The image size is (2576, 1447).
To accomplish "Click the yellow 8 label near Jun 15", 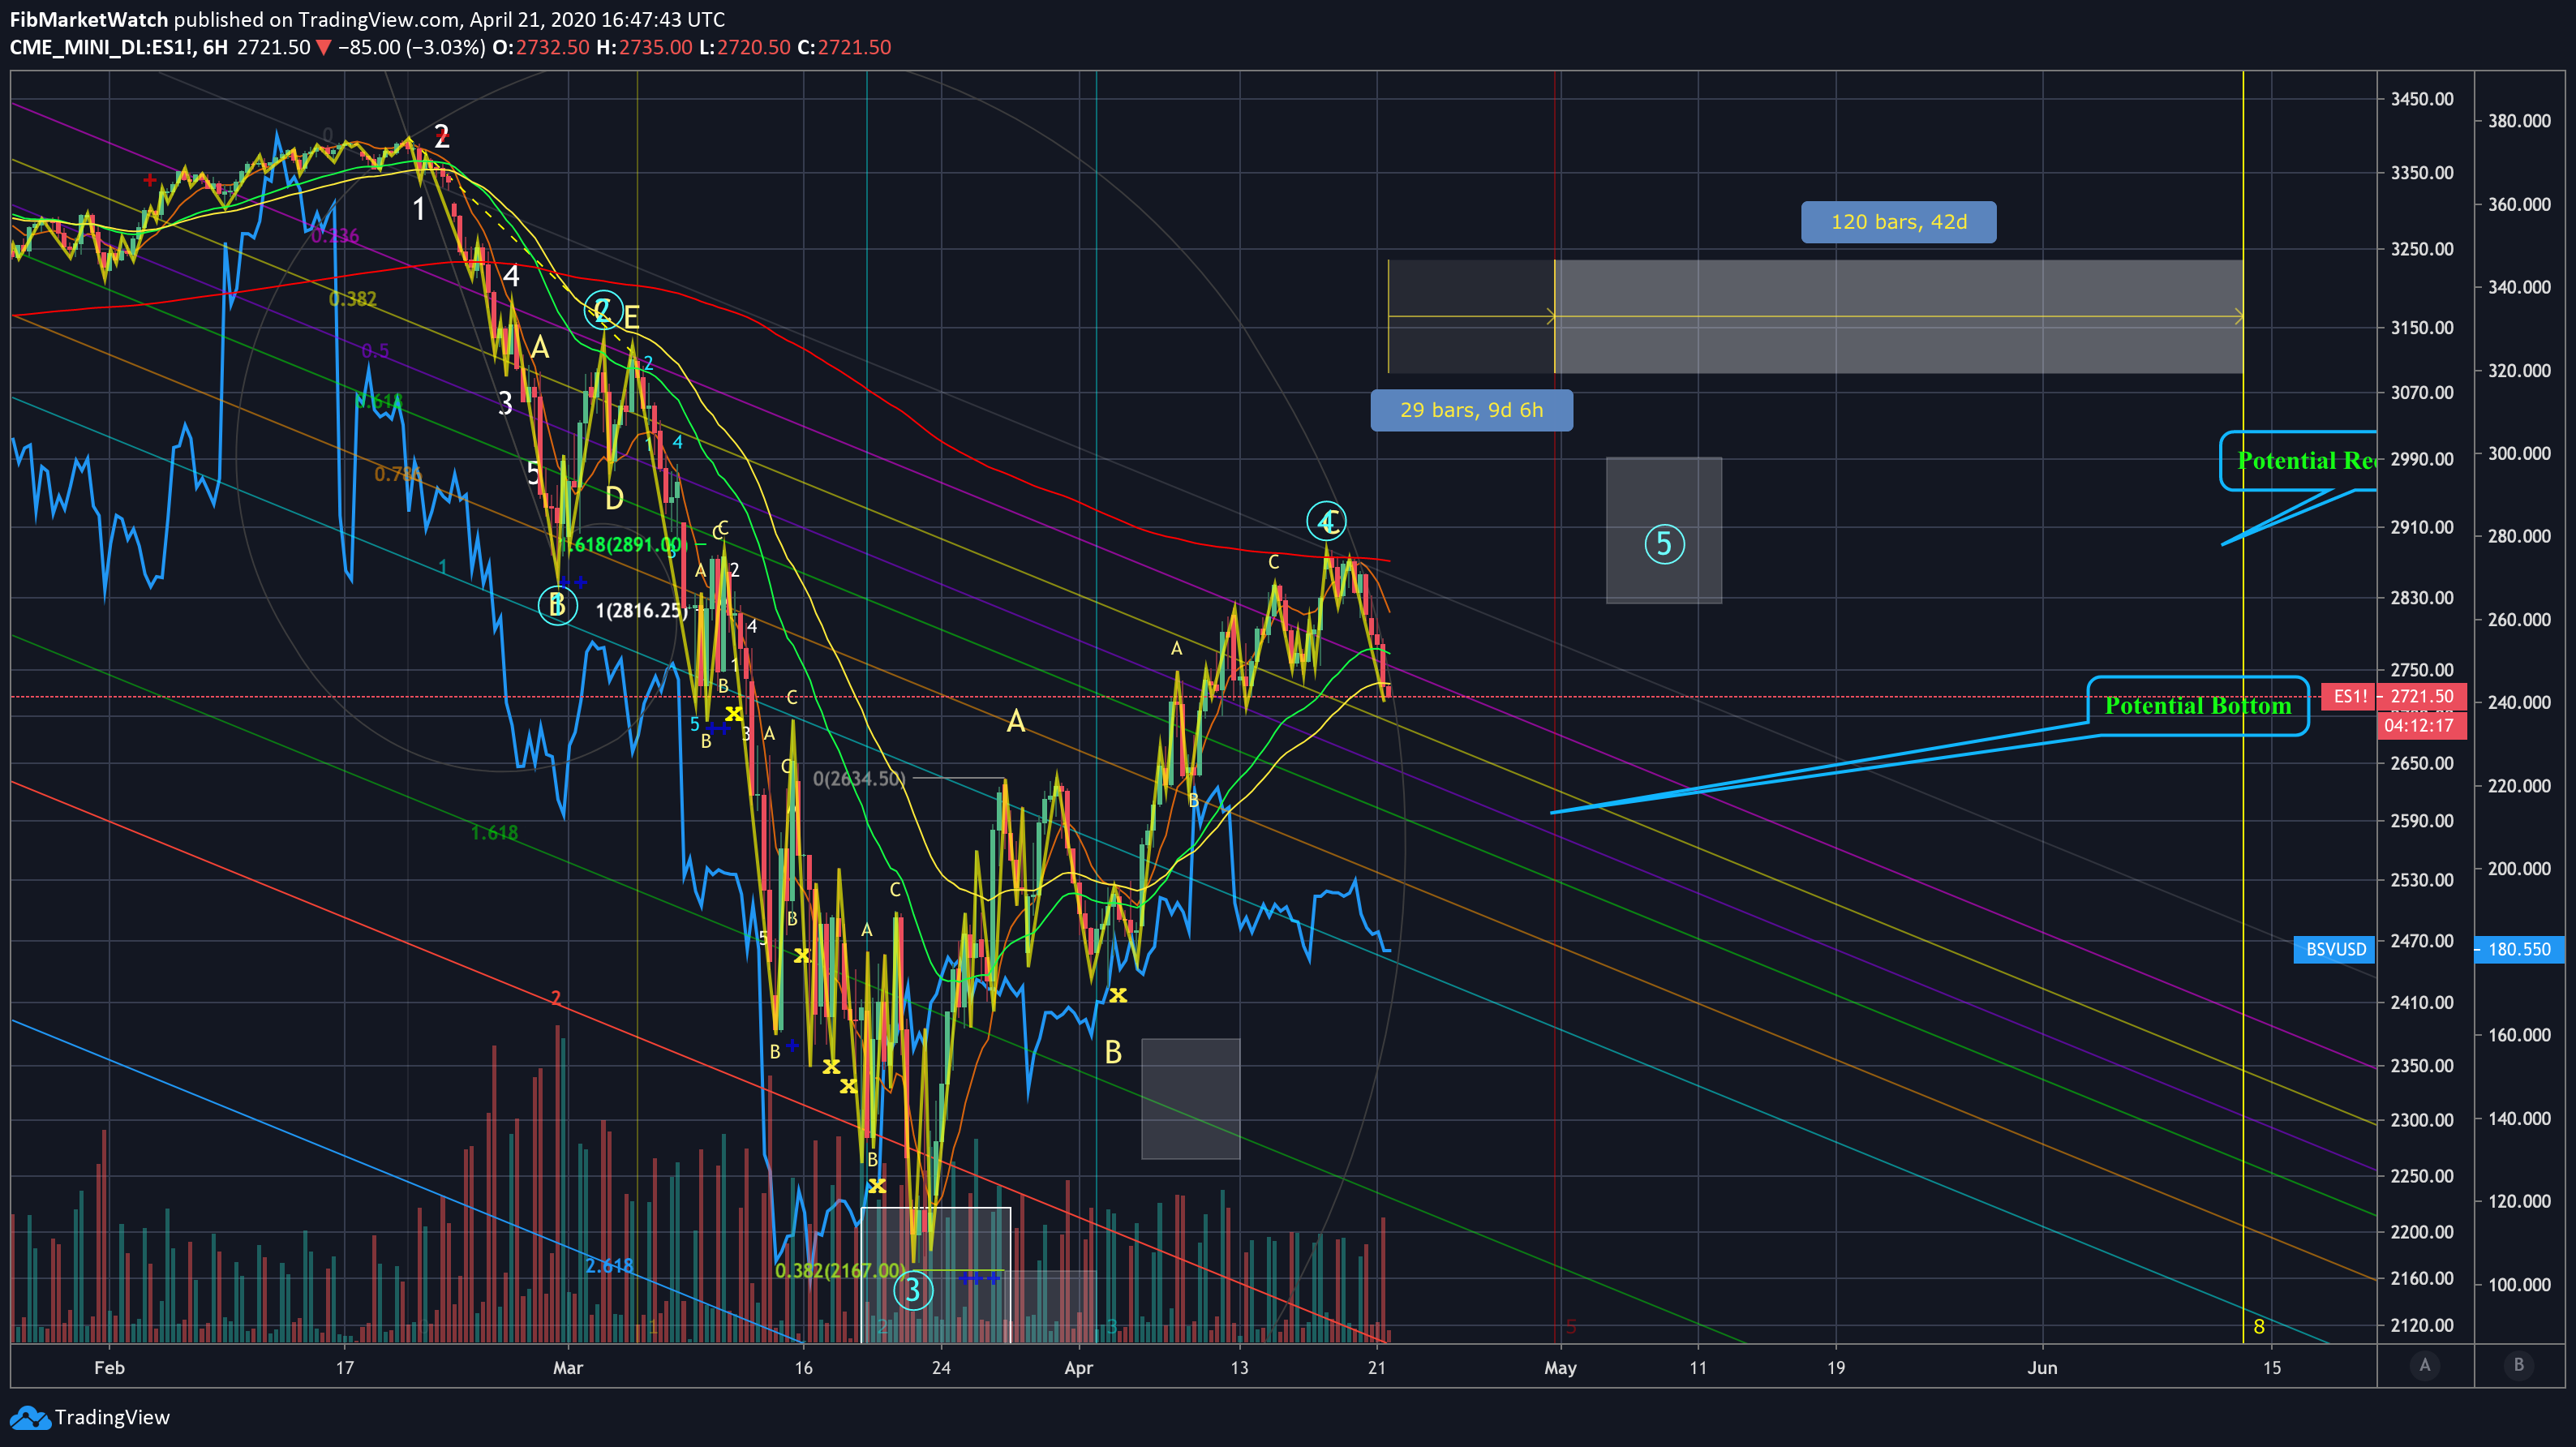I will point(2258,1327).
